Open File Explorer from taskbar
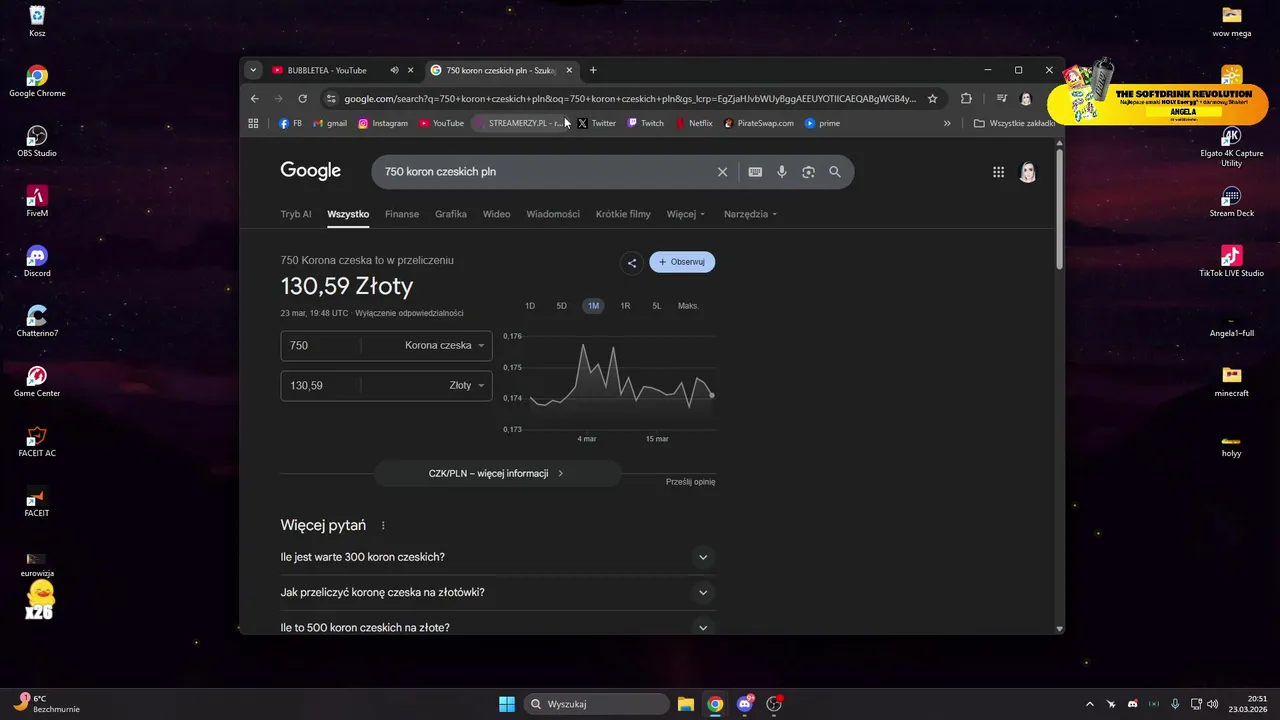The height and width of the screenshot is (720, 1280). (x=685, y=704)
